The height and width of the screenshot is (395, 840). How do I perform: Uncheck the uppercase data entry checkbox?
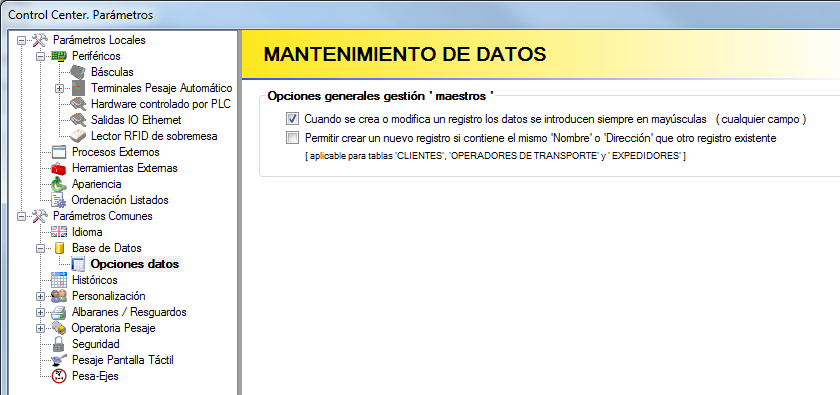pyautogui.click(x=292, y=118)
